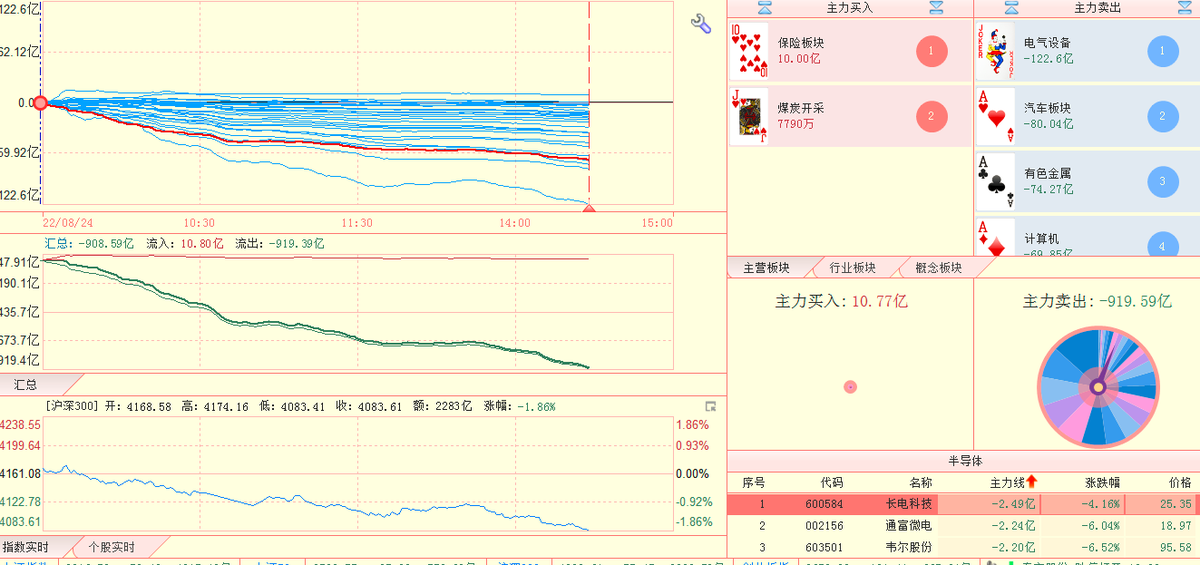Click the 流入: 10.80亿 inflow value

click(186, 243)
